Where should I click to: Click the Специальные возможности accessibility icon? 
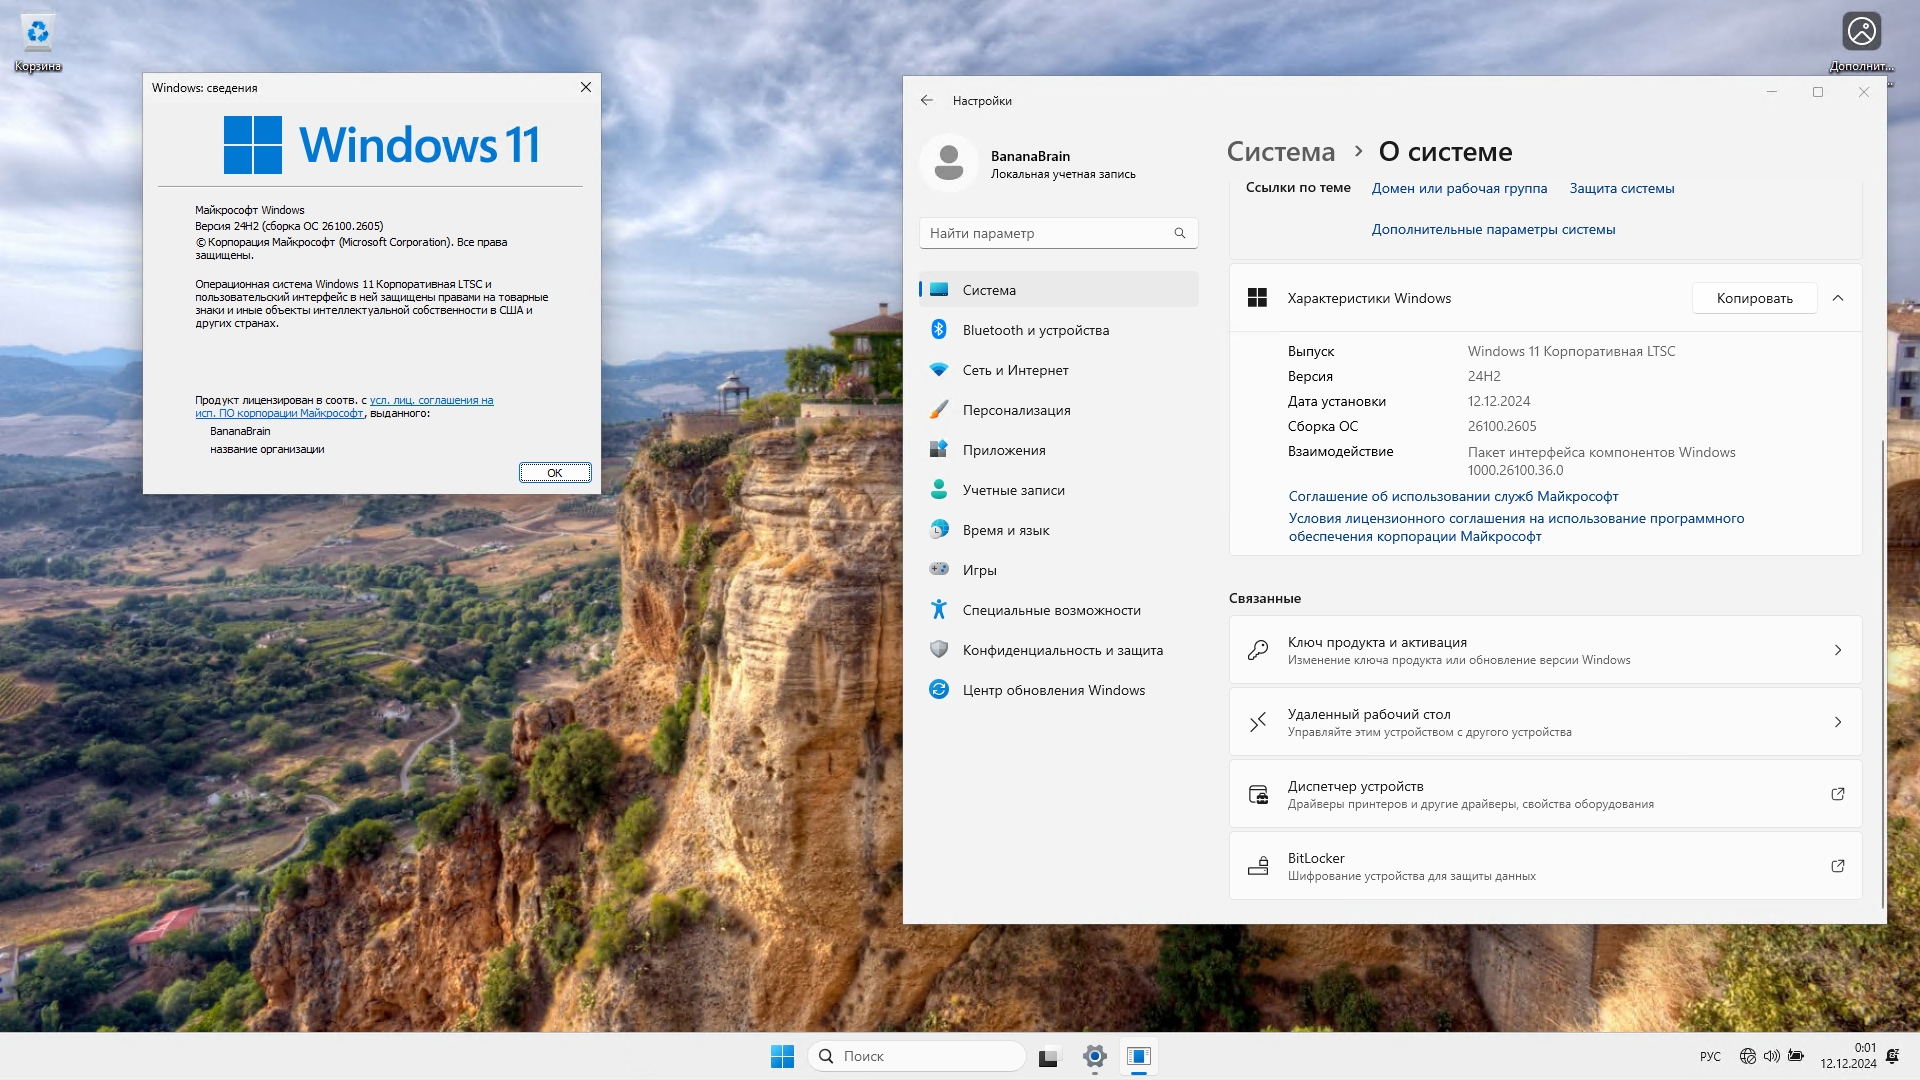(938, 609)
